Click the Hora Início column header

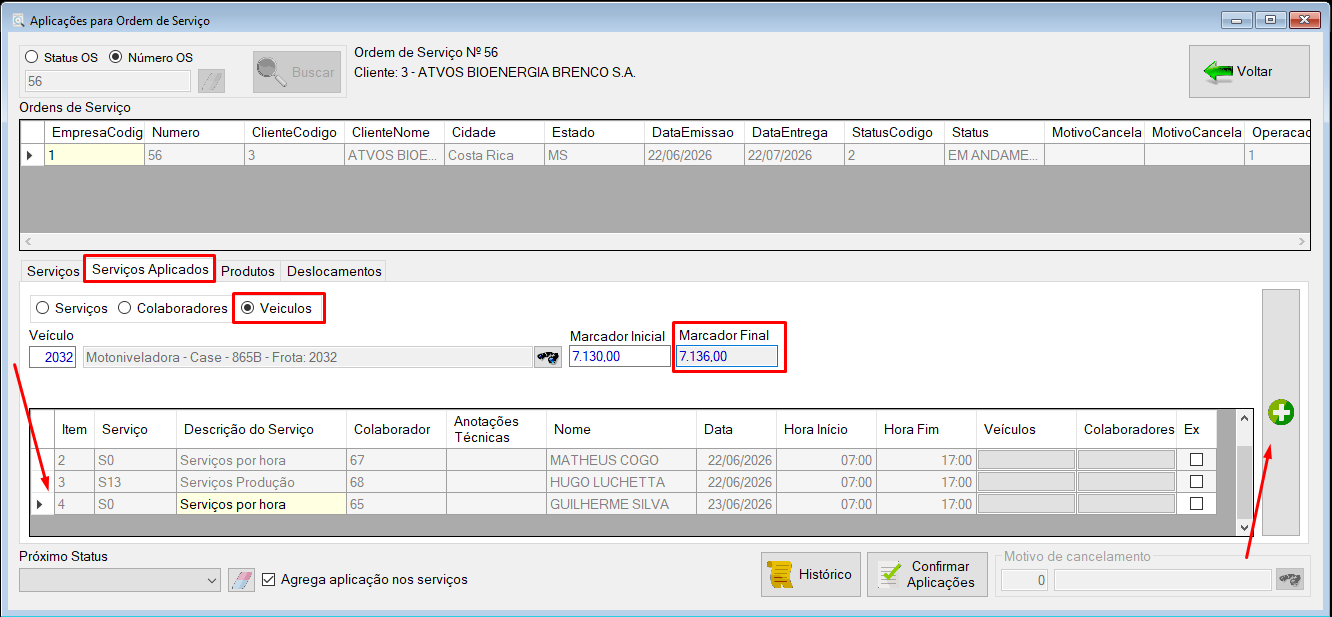(x=826, y=429)
